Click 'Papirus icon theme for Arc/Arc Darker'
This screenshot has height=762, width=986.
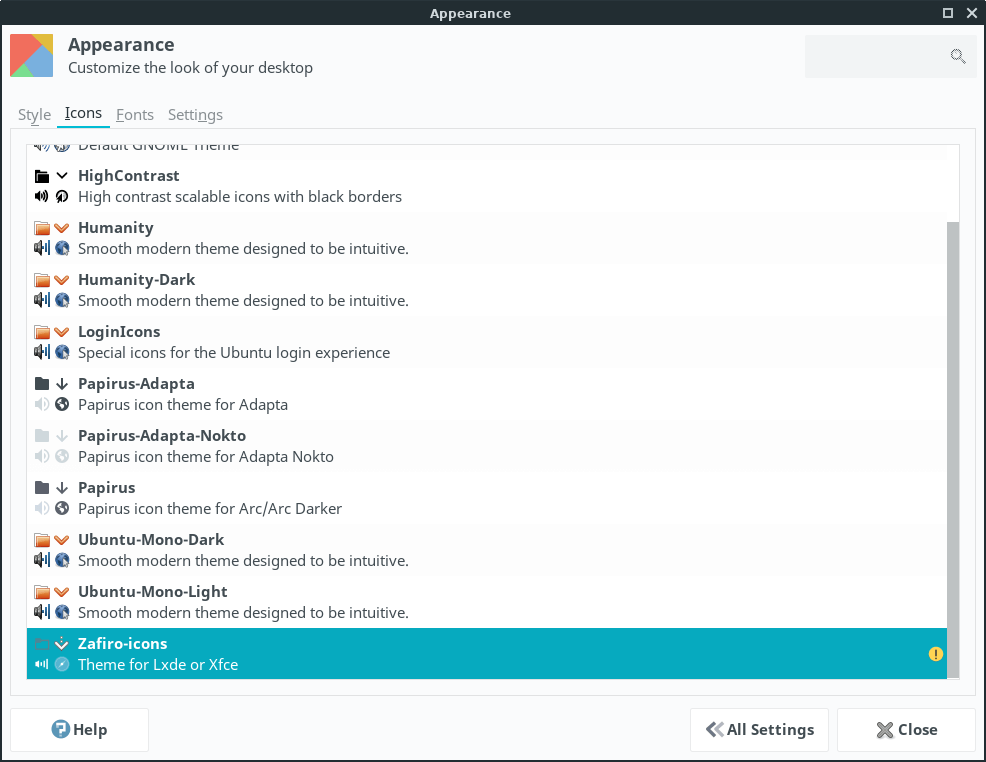tap(210, 508)
